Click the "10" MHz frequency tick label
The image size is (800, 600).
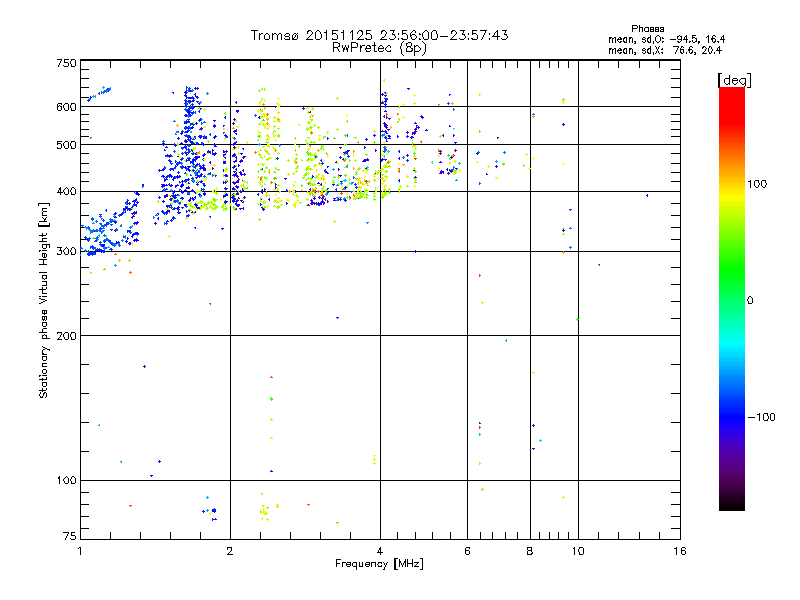[578, 551]
